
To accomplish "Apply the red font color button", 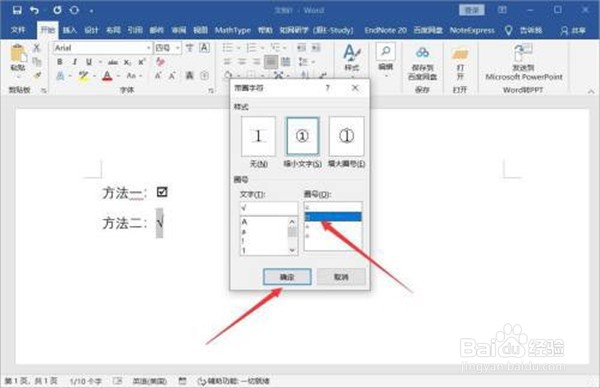I will (107, 76).
